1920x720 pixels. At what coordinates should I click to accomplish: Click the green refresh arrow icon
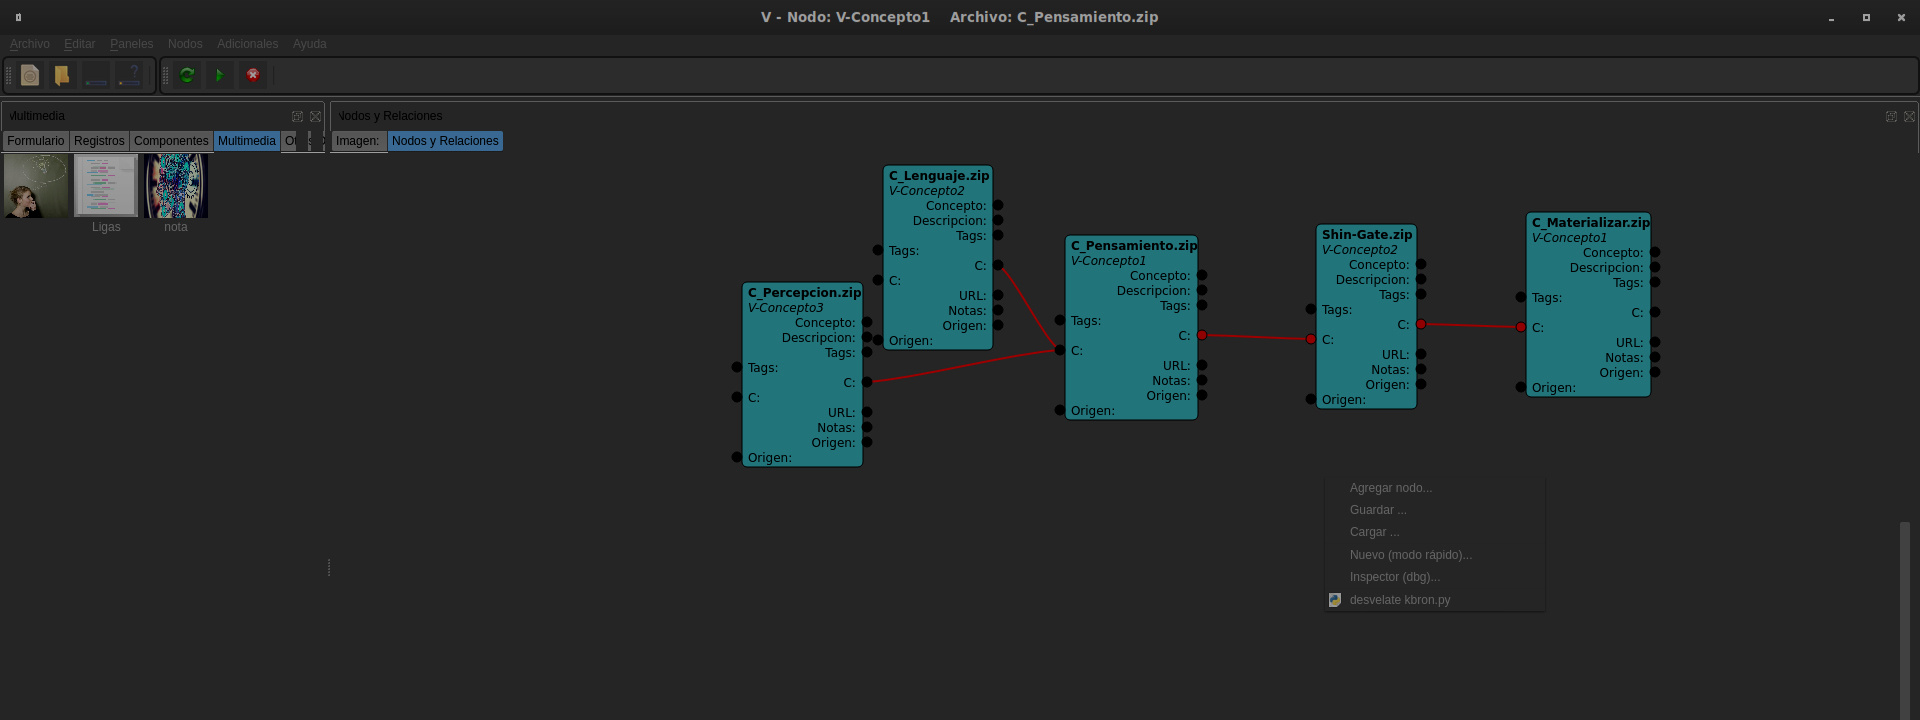[x=187, y=75]
